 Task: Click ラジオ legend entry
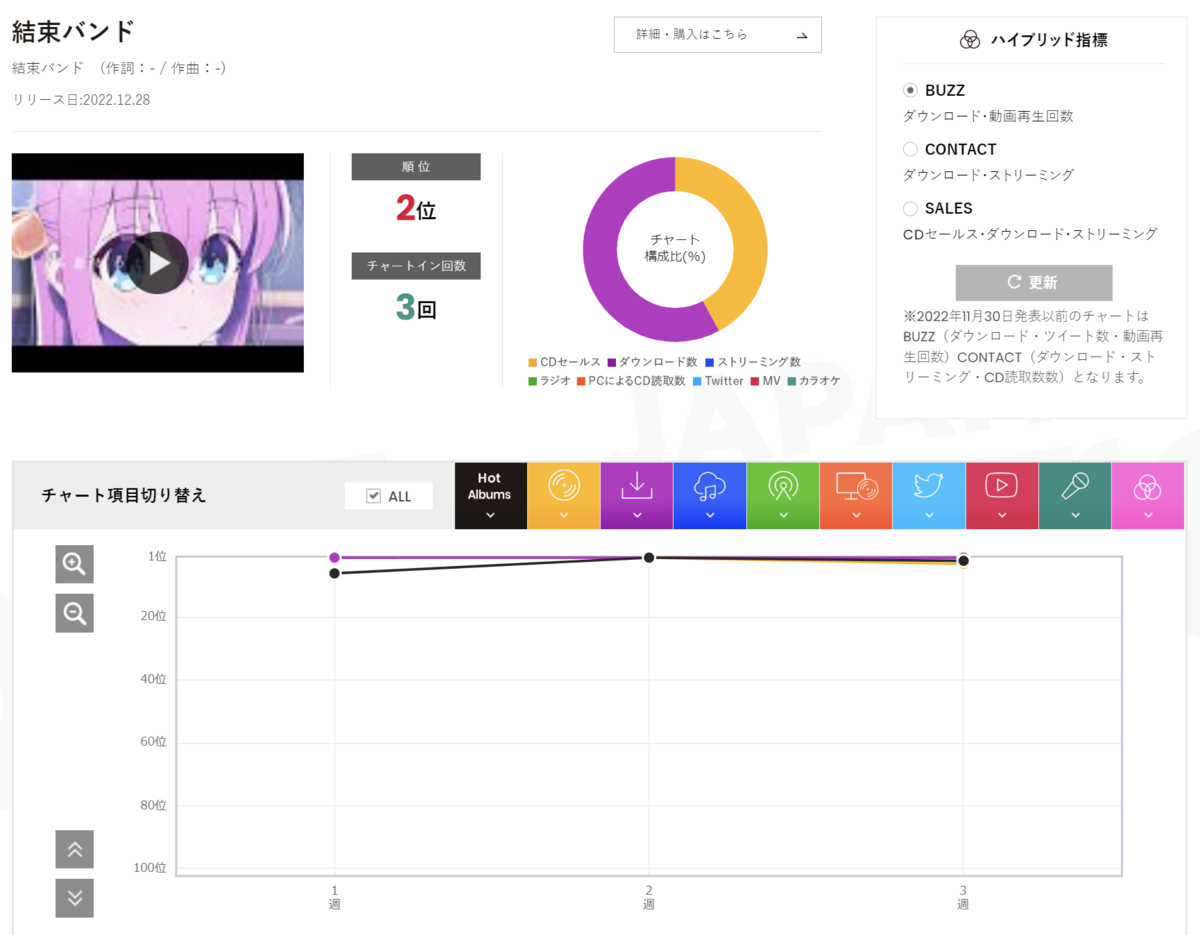coord(549,381)
